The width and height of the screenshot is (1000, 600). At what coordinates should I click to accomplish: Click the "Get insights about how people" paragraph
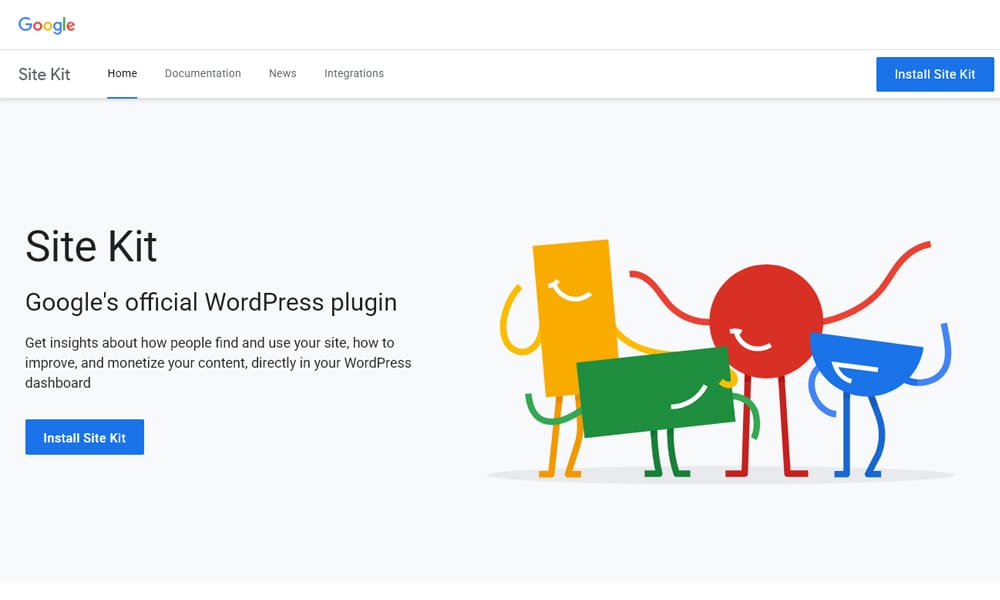(218, 363)
